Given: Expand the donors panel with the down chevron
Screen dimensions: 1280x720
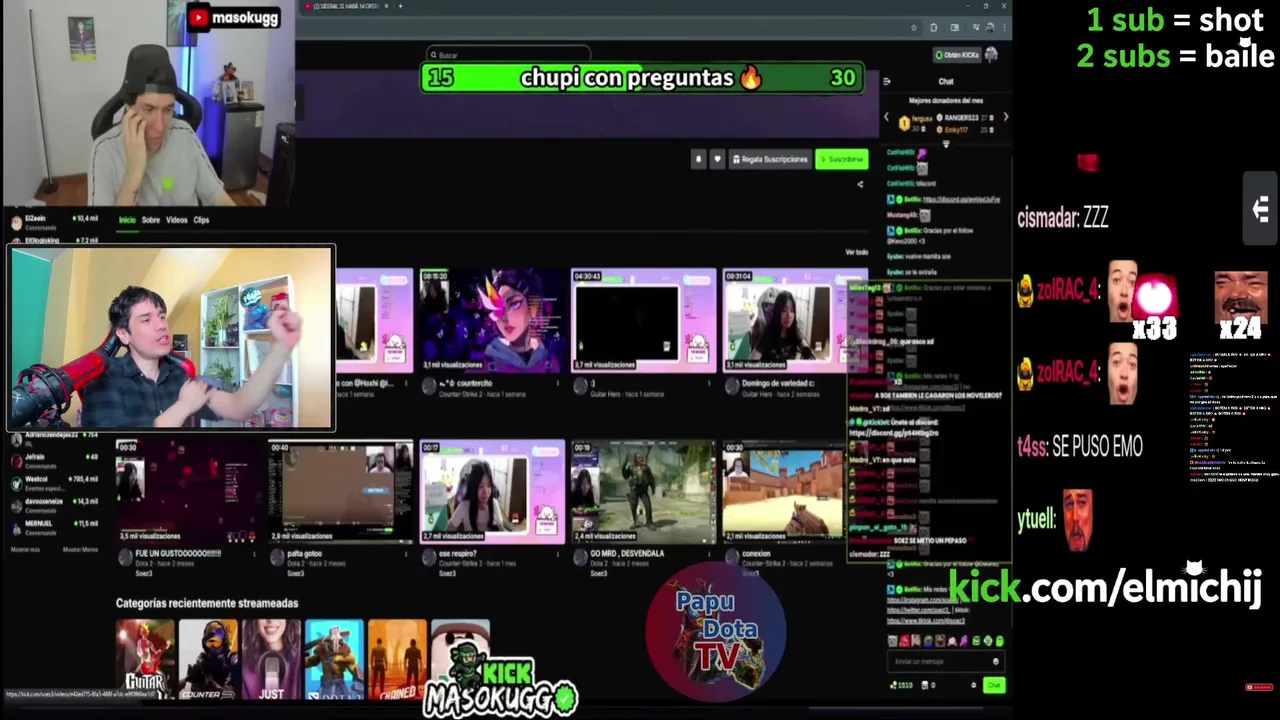Looking at the screenshot, I should (945, 145).
